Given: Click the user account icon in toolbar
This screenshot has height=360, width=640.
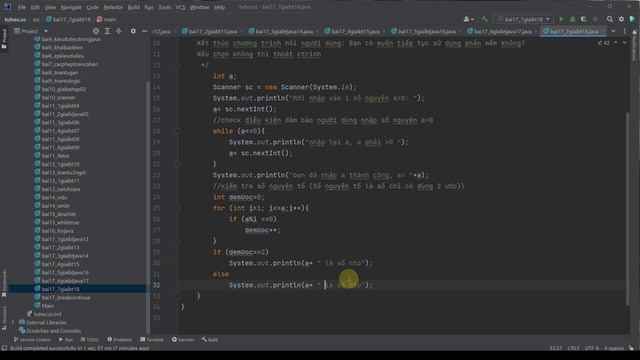Looking at the screenshot, I should tap(468, 19).
